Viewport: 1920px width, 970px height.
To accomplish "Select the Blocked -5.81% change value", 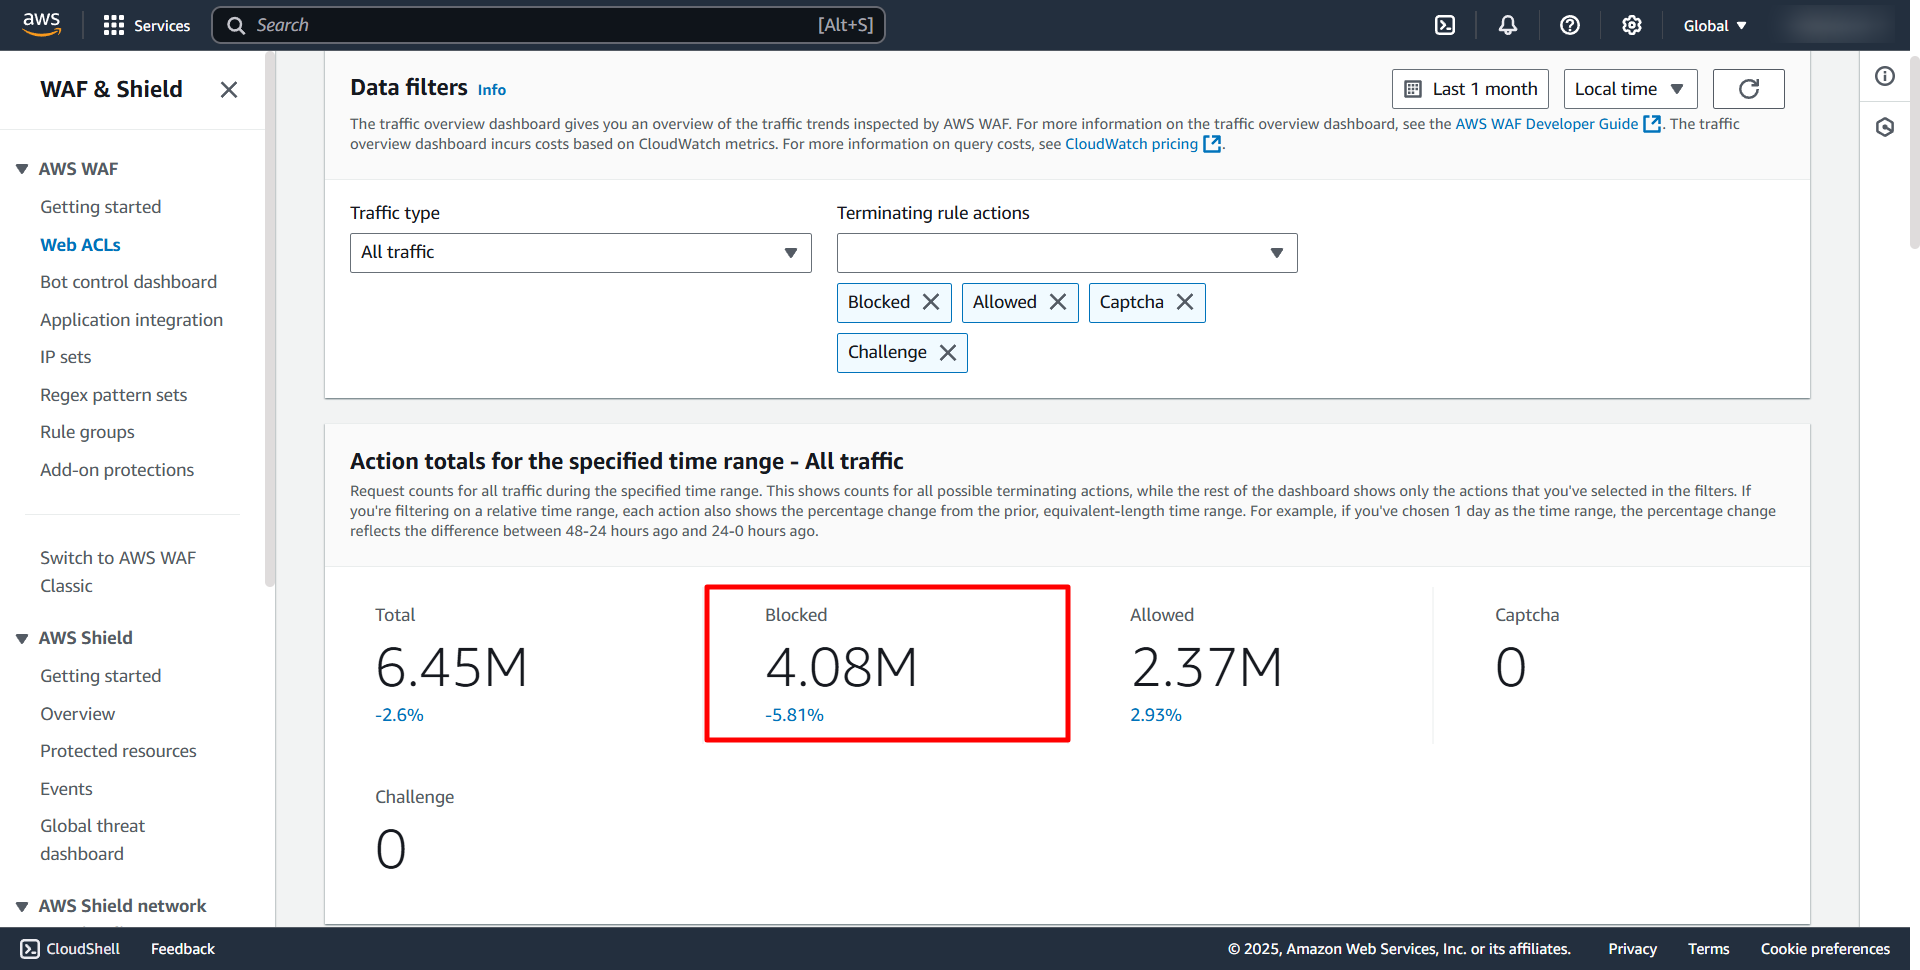I will 794,715.
